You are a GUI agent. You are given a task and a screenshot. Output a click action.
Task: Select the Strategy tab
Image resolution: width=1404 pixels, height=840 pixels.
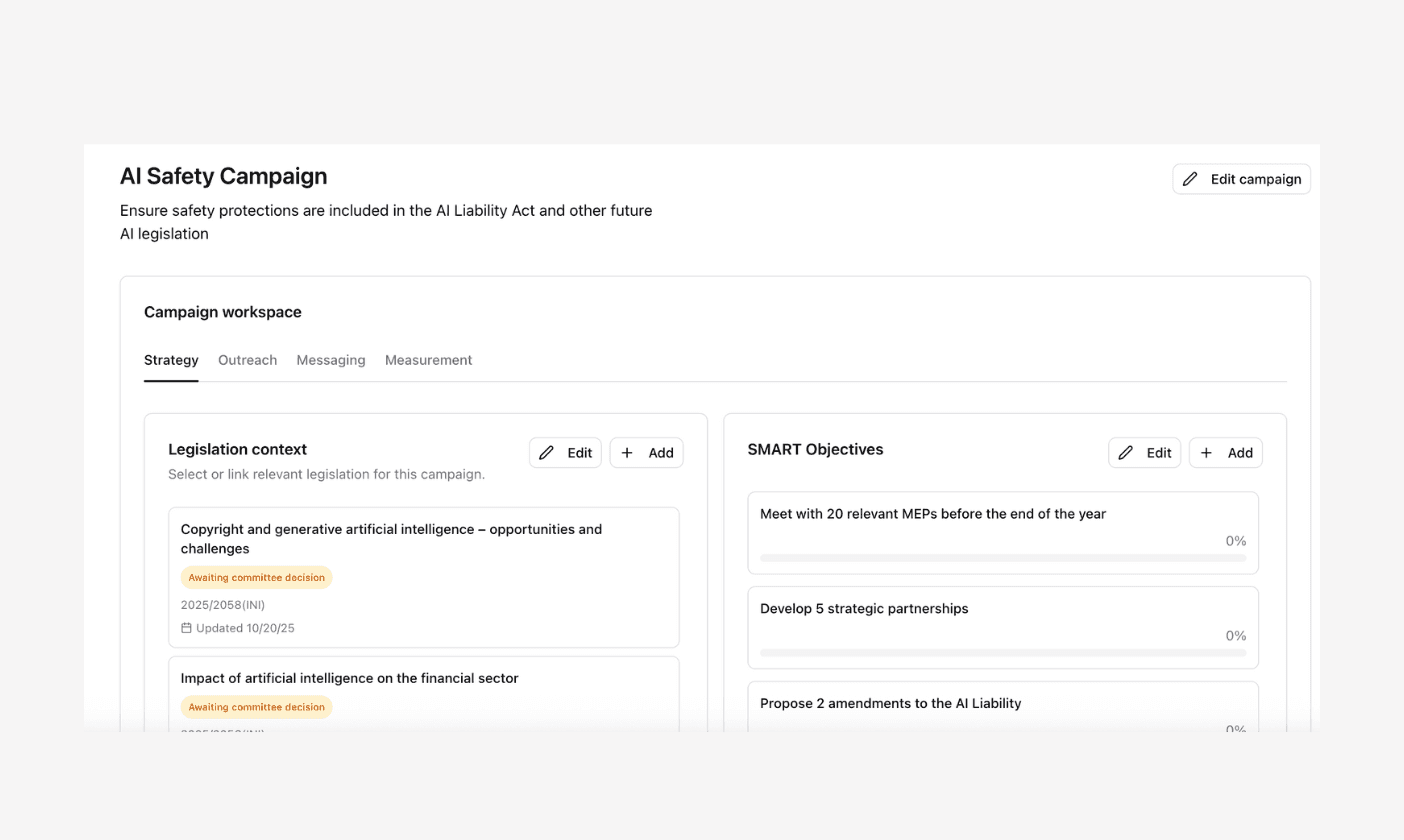[x=170, y=360]
